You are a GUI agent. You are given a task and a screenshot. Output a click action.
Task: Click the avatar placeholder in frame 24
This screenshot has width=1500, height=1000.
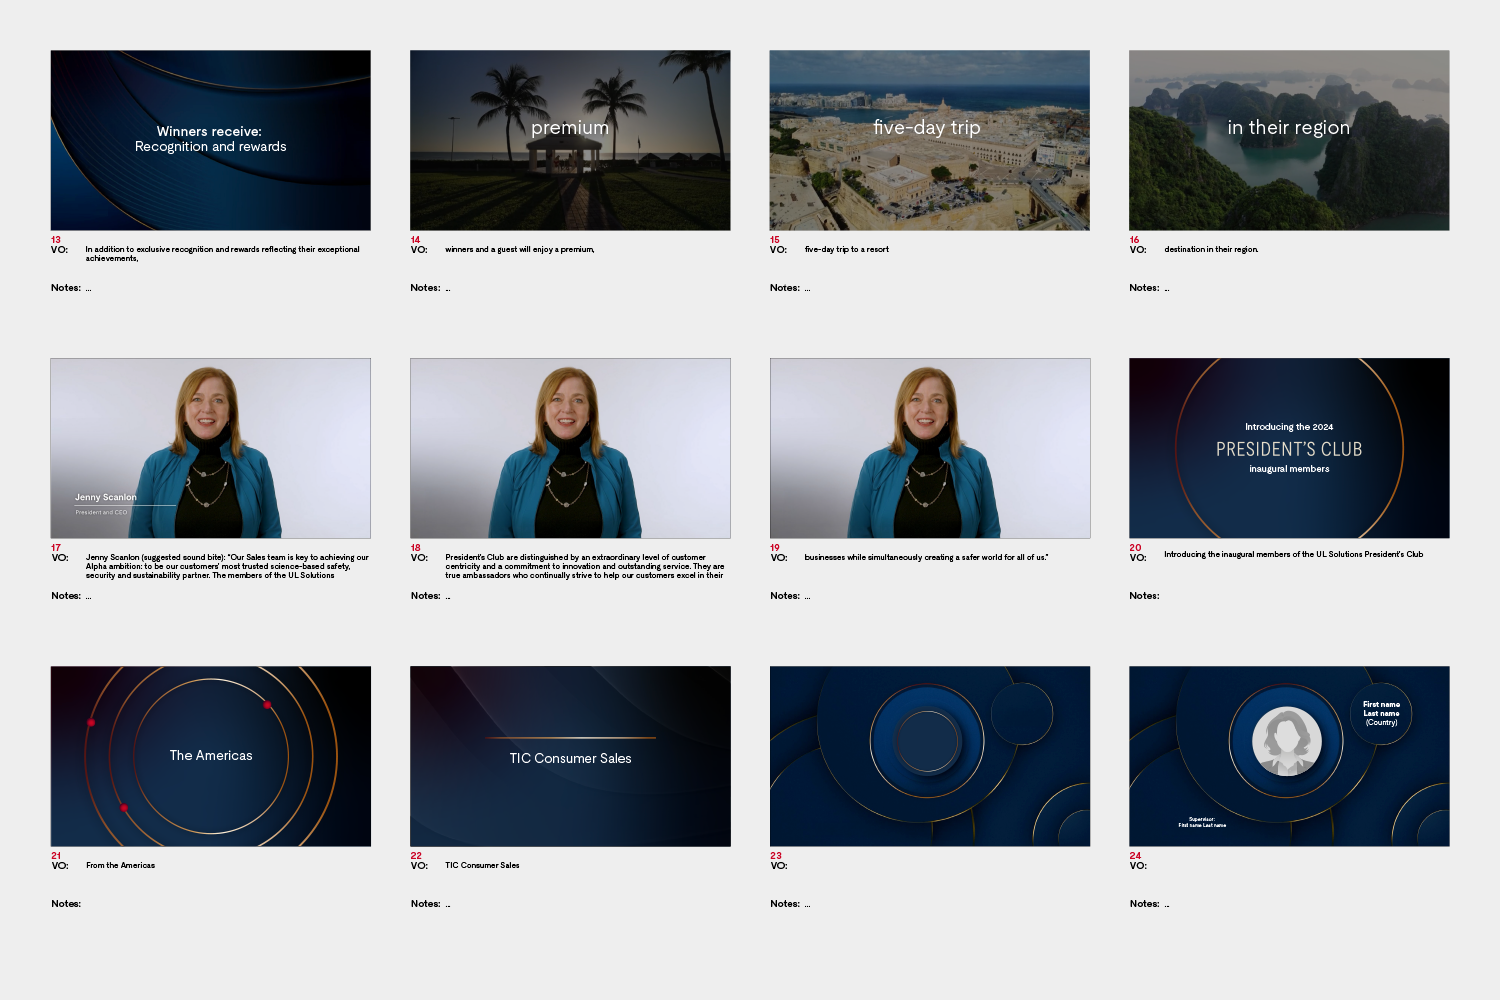coord(1287,741)
